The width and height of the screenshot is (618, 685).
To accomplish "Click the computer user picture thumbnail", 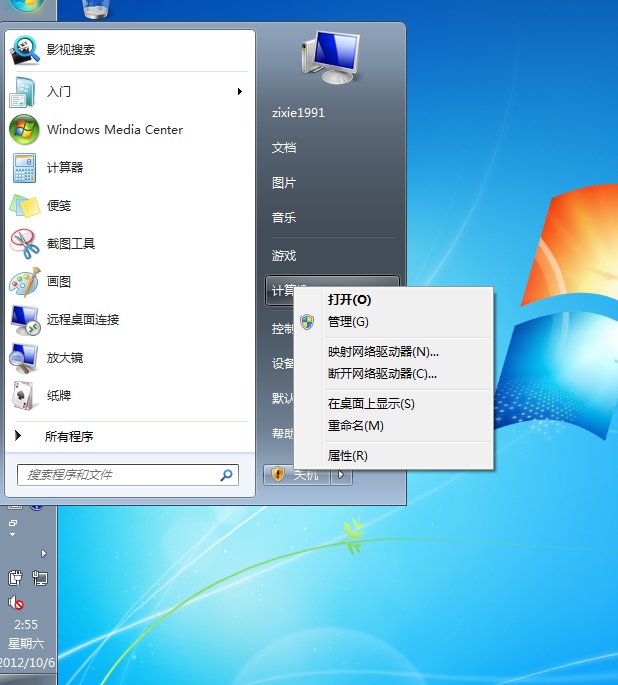I will click(x=331, y=57).
